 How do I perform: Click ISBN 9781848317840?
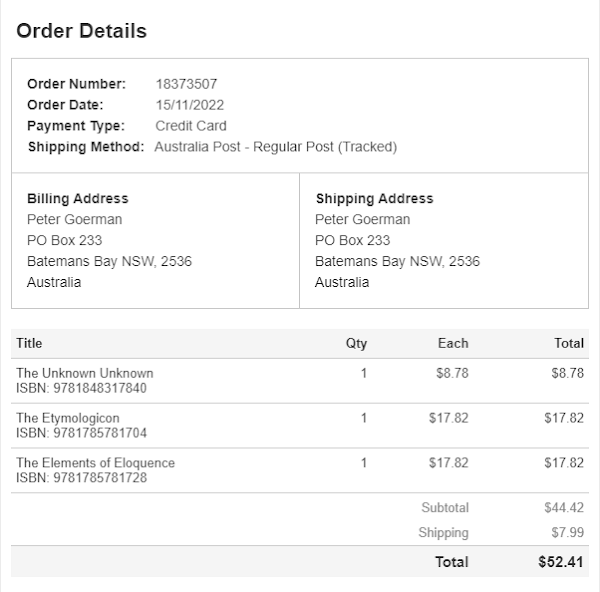[x=81, y=388]
